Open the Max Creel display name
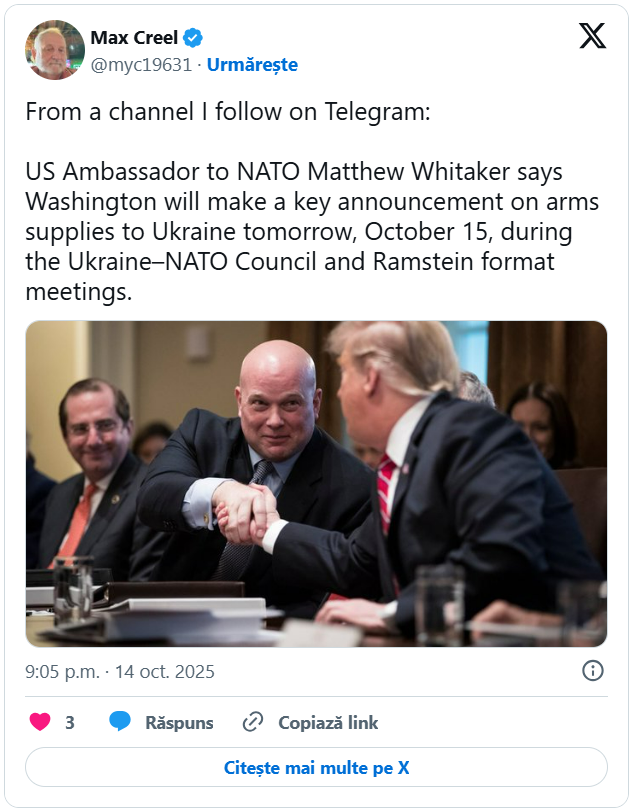629x810 pixels. 134,38
